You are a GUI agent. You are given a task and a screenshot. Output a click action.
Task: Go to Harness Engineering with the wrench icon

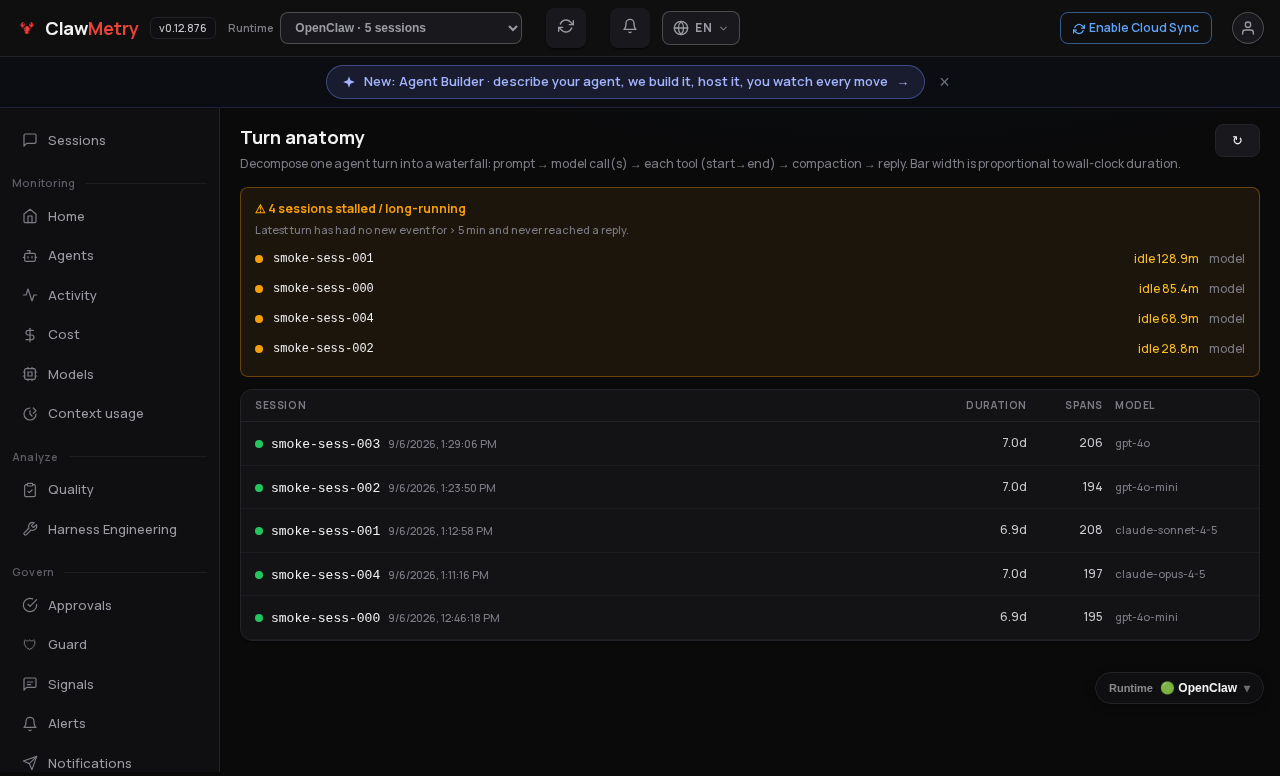[110, 530]
